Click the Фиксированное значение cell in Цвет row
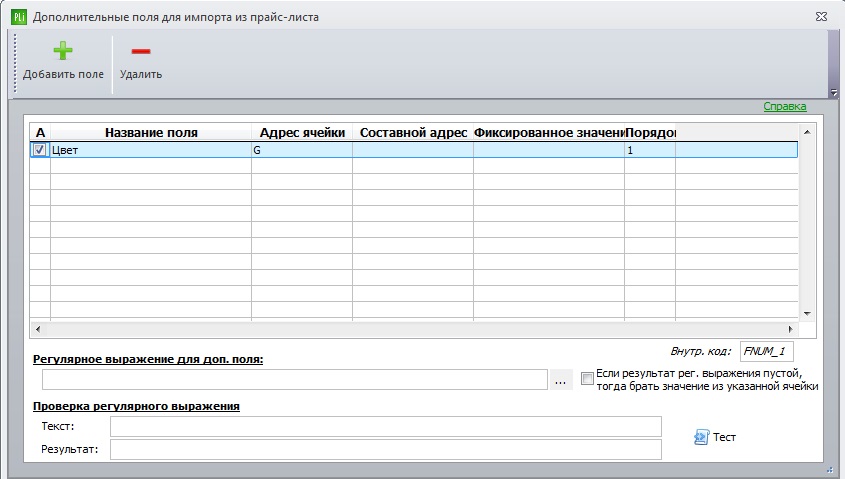Viewport: 845px width, 479px height. pyautogui.click(x=549, y=150)
